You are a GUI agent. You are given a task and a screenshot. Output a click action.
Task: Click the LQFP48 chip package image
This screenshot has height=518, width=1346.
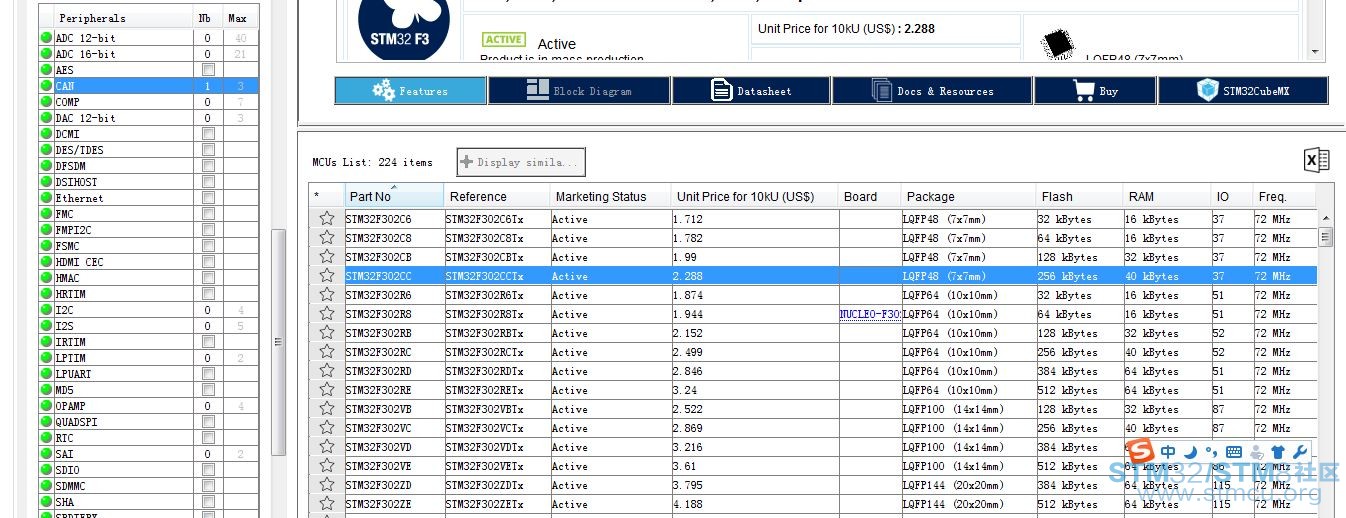(1056, 45)
